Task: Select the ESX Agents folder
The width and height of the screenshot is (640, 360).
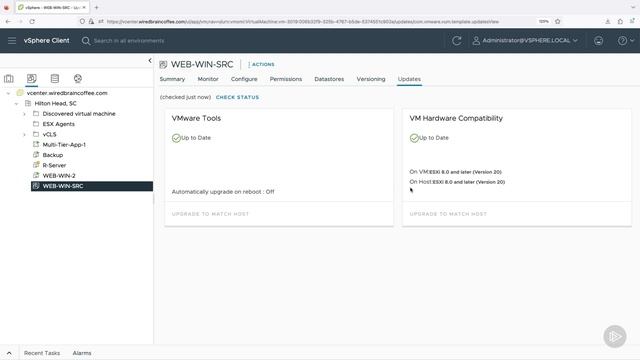Action: pyautogui.click(x=58, y=124)
